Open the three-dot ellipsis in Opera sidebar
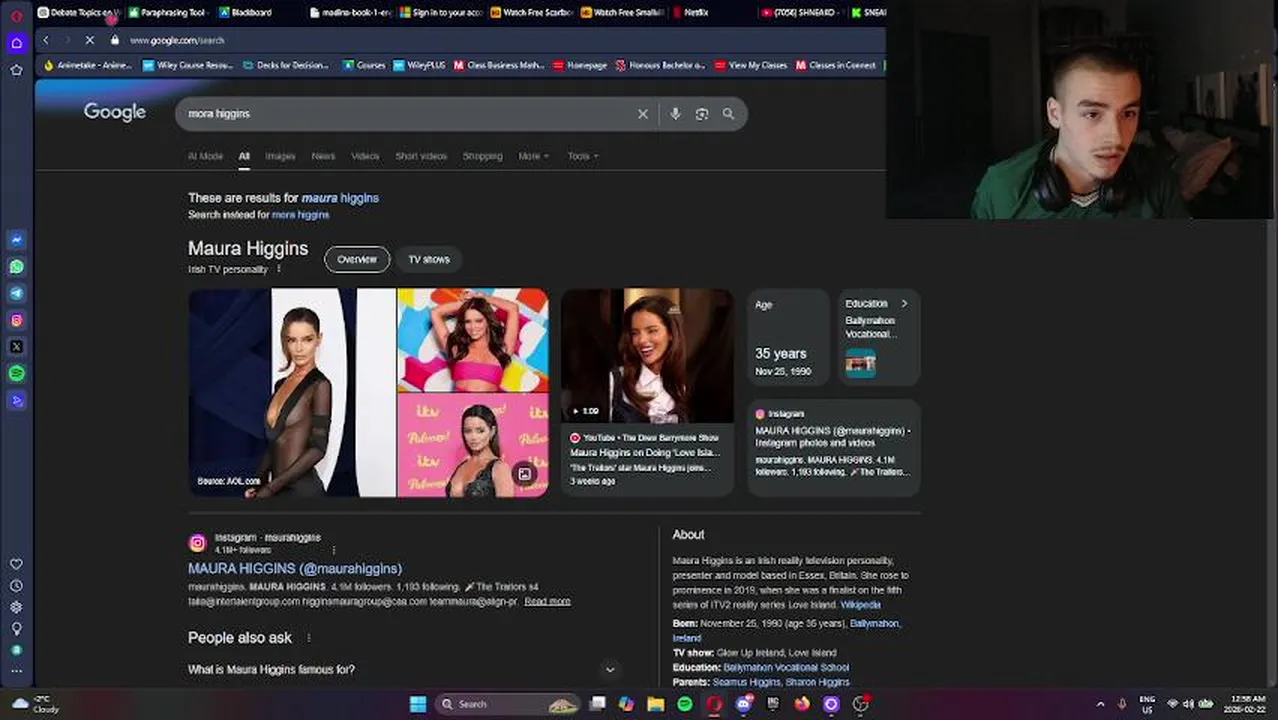 [16, 671]
